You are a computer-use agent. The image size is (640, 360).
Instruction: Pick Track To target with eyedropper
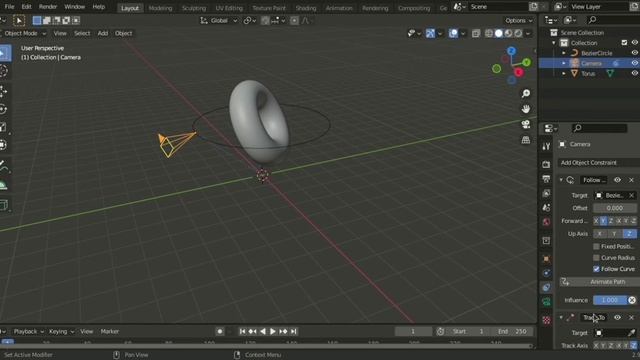632,333
